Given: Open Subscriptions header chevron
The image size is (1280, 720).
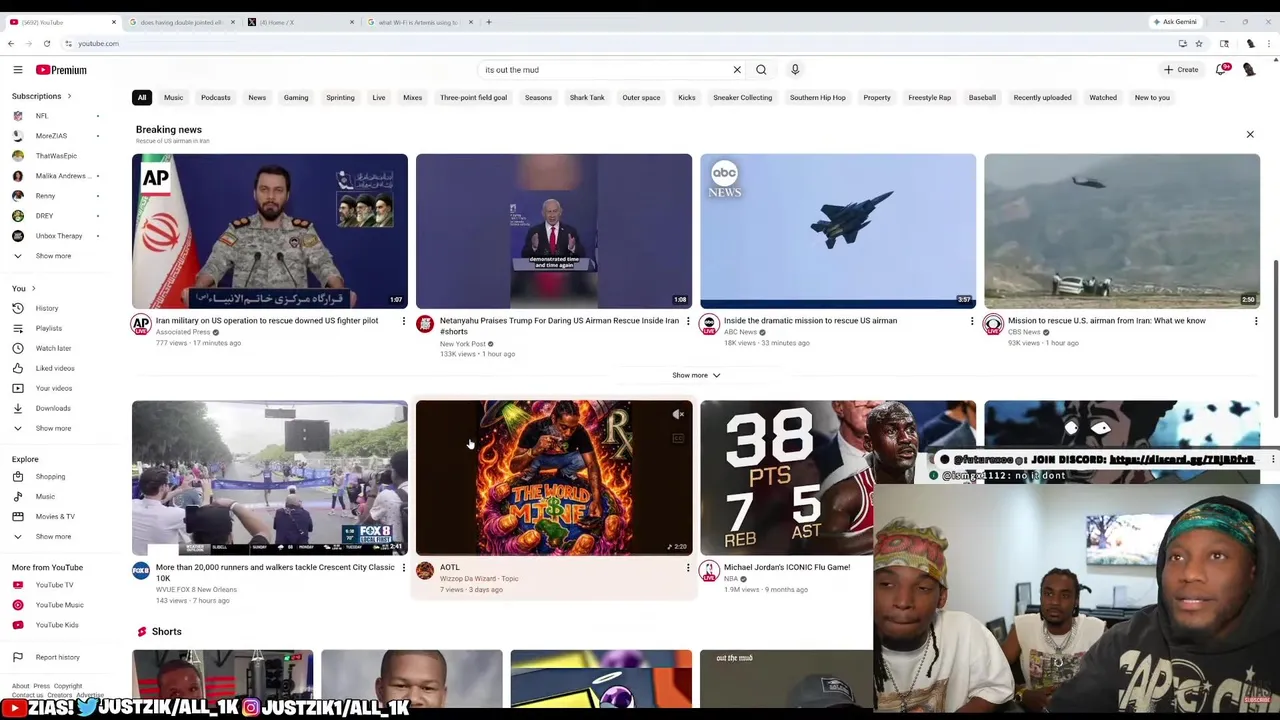Looking at the screenshot, I should click(69, 96).
